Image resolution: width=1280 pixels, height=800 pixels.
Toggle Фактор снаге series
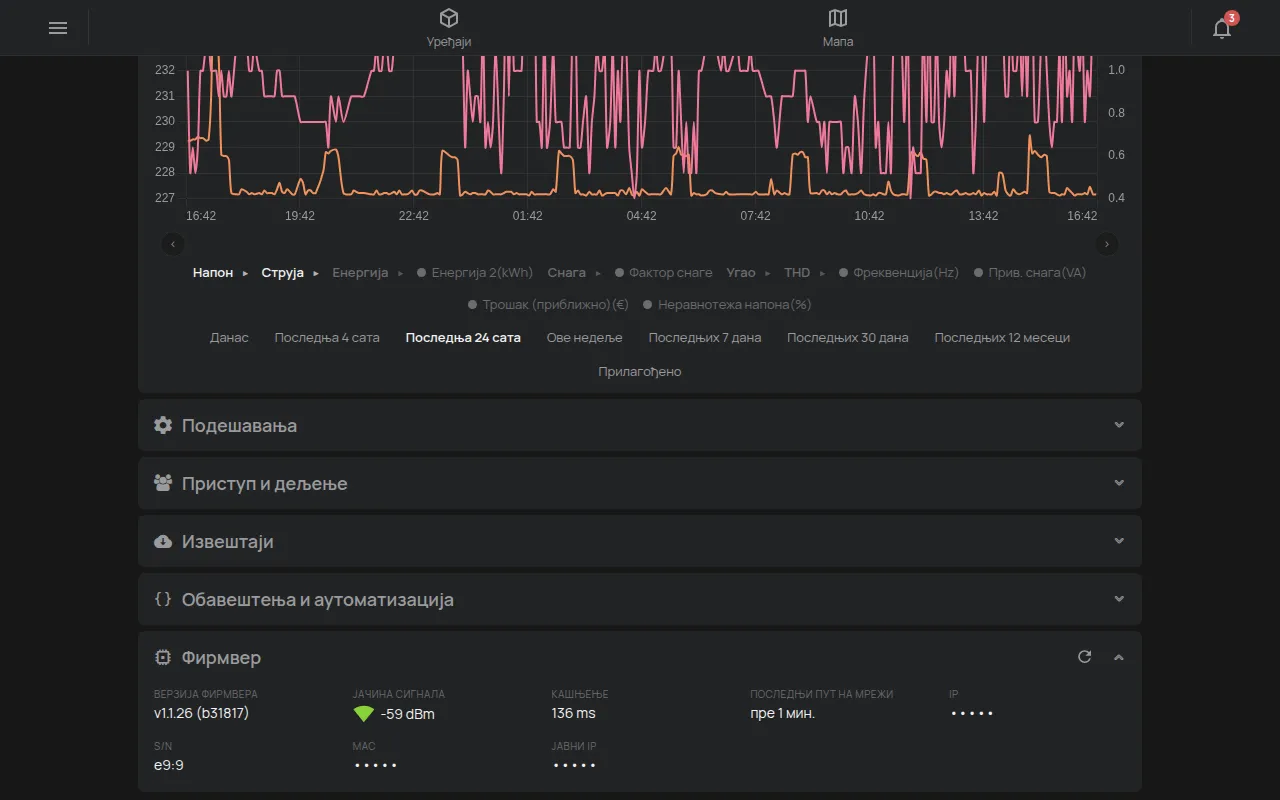(664, 272)
